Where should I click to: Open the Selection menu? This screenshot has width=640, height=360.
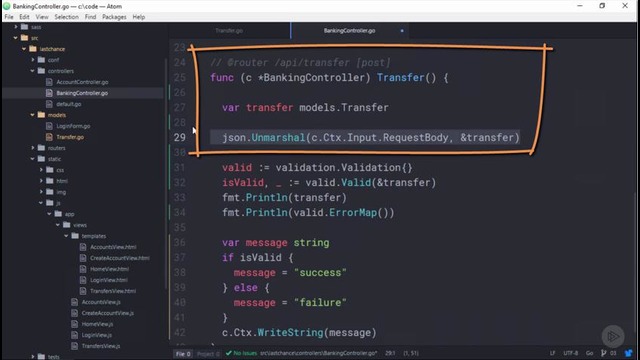coord(67,17)
